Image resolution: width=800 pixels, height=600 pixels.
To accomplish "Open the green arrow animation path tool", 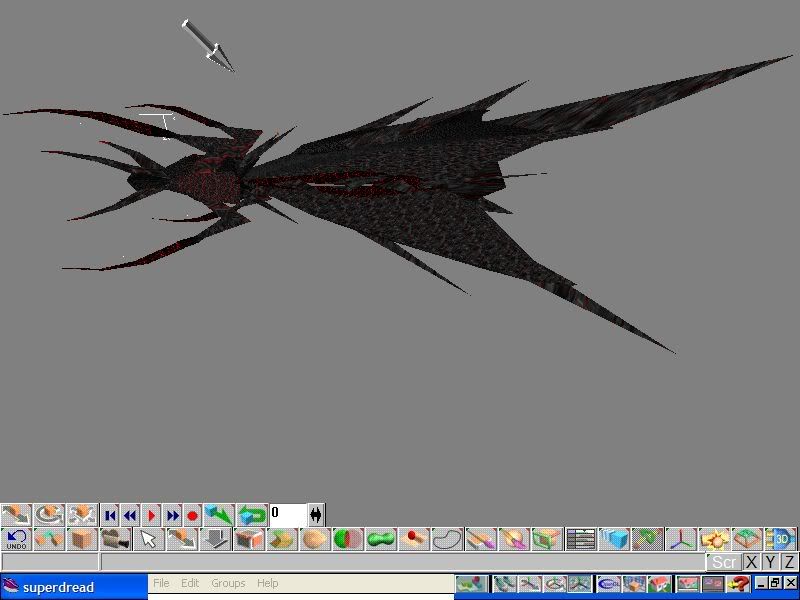I will [219, 515].
